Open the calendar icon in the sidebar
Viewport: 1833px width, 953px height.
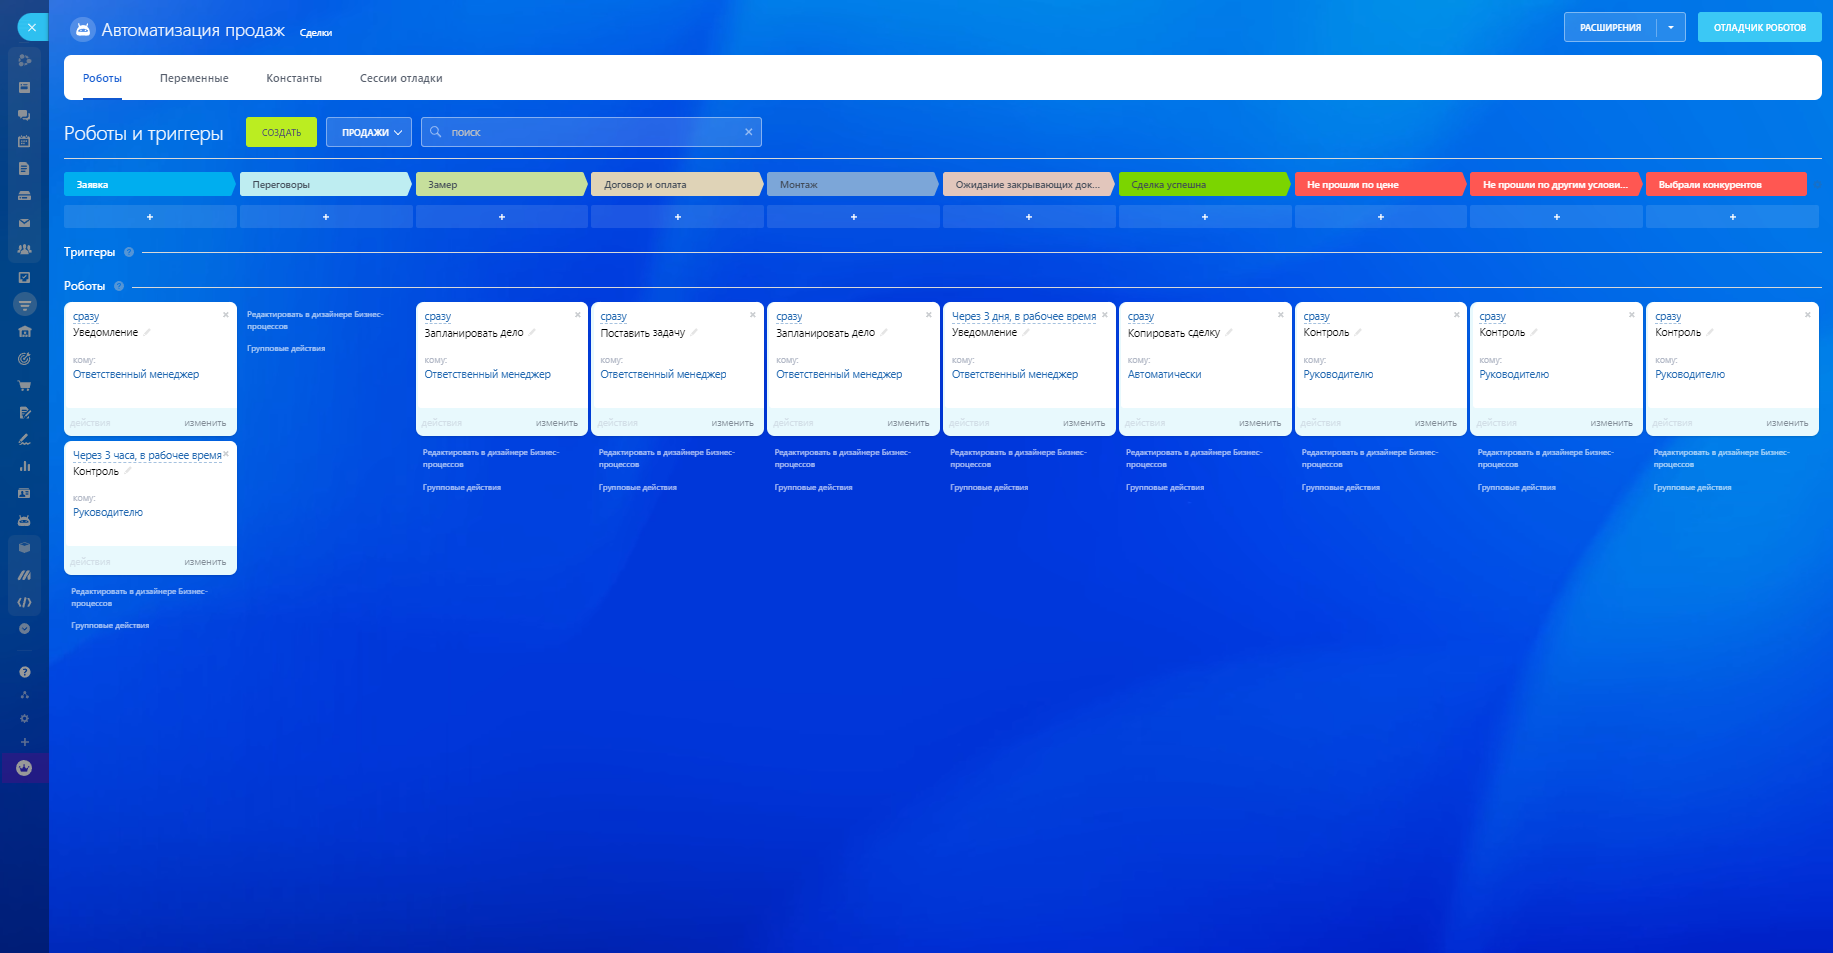pos(25,142)
